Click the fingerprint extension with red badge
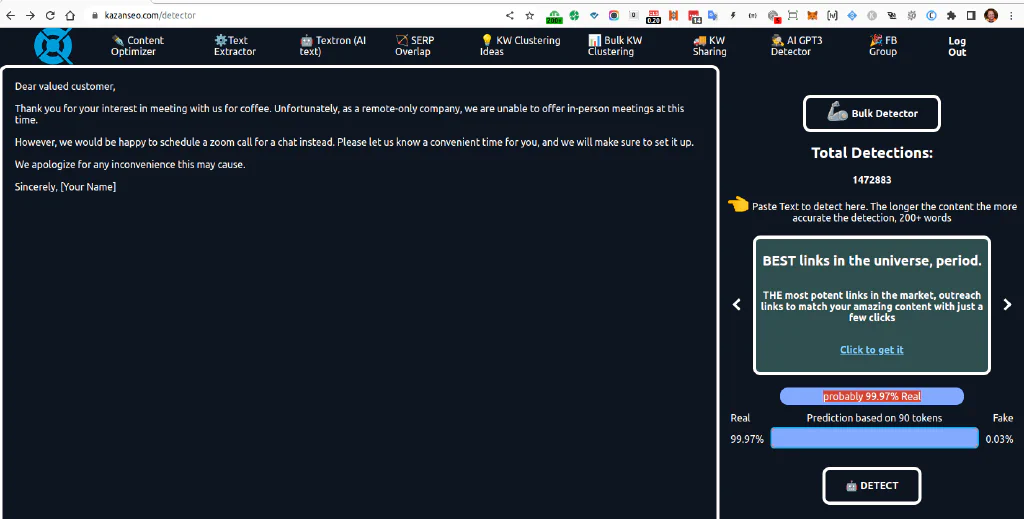 (773, 16)
